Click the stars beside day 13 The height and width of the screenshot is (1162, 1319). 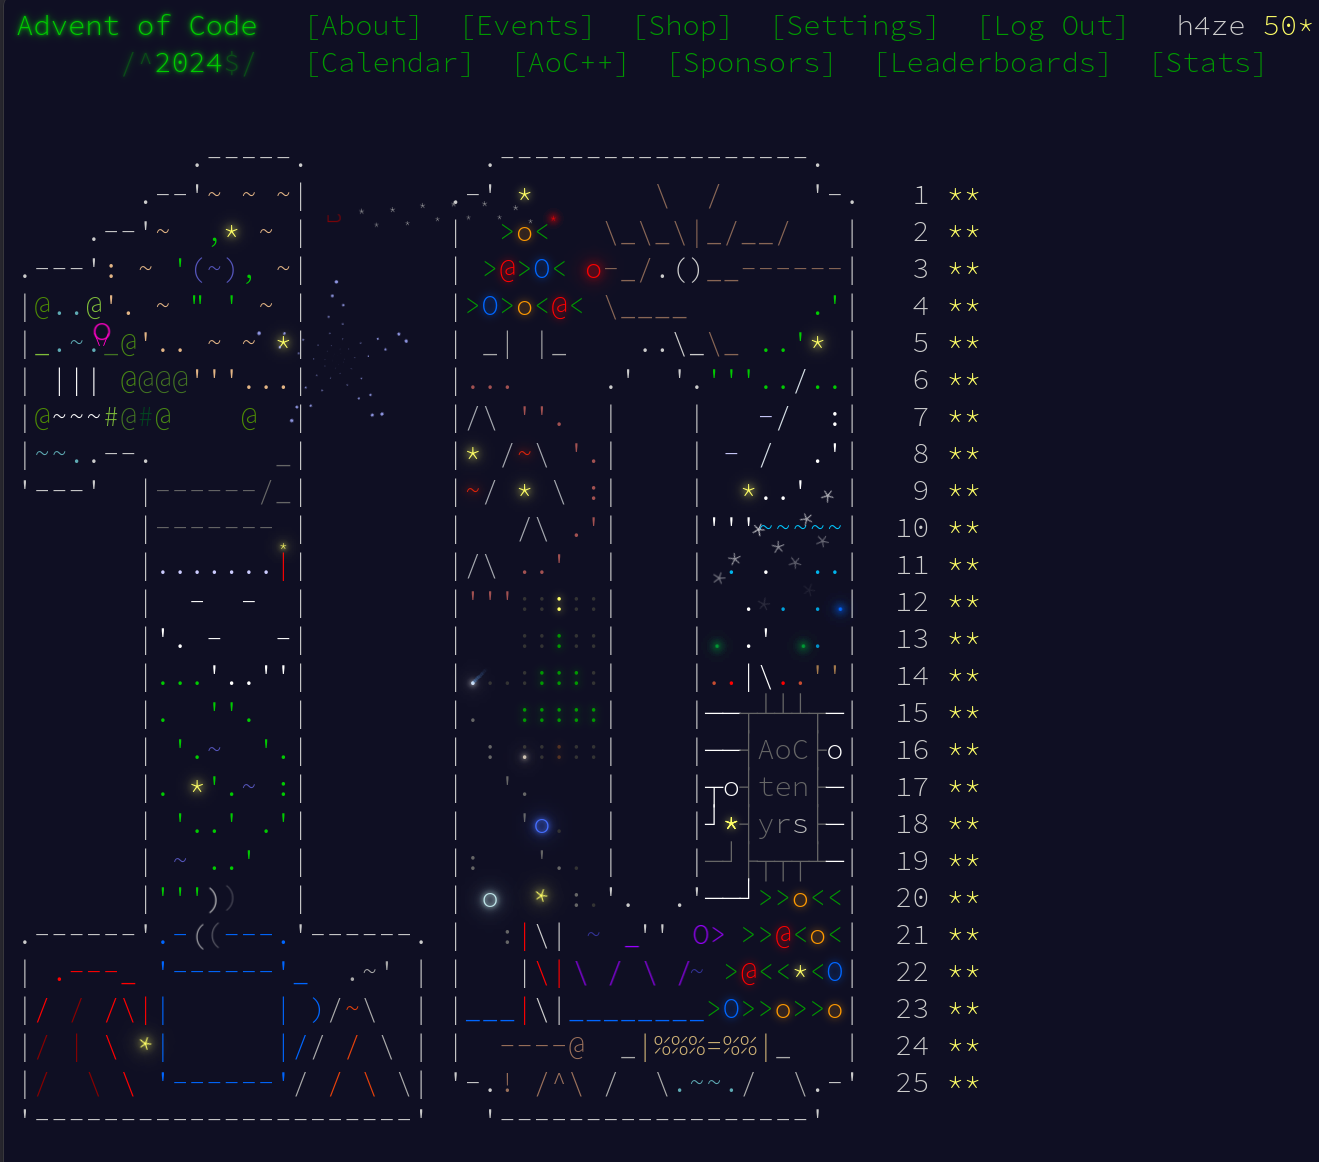[x=964, y=639]
